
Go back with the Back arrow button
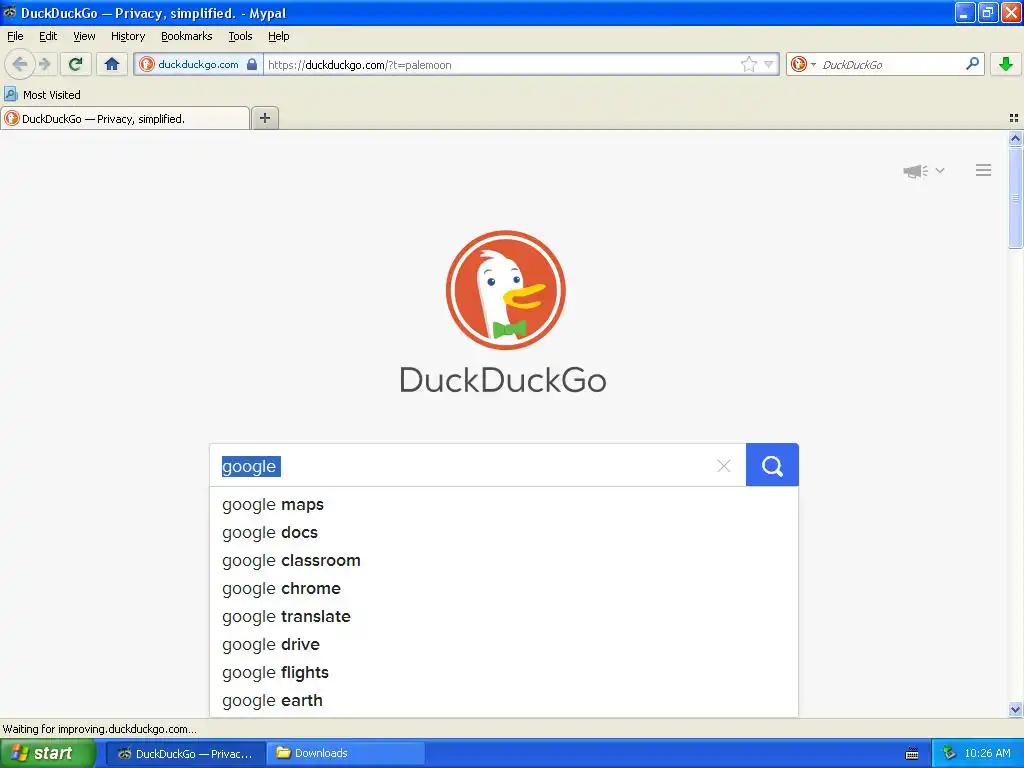19,64
